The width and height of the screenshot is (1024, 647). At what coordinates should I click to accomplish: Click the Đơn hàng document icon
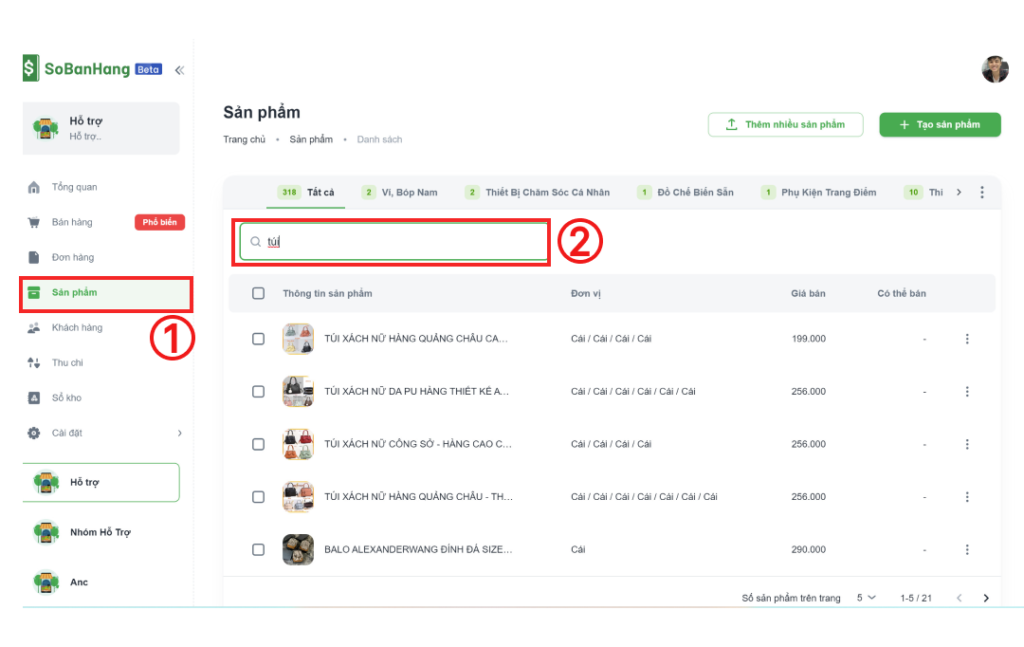[34, 258]
